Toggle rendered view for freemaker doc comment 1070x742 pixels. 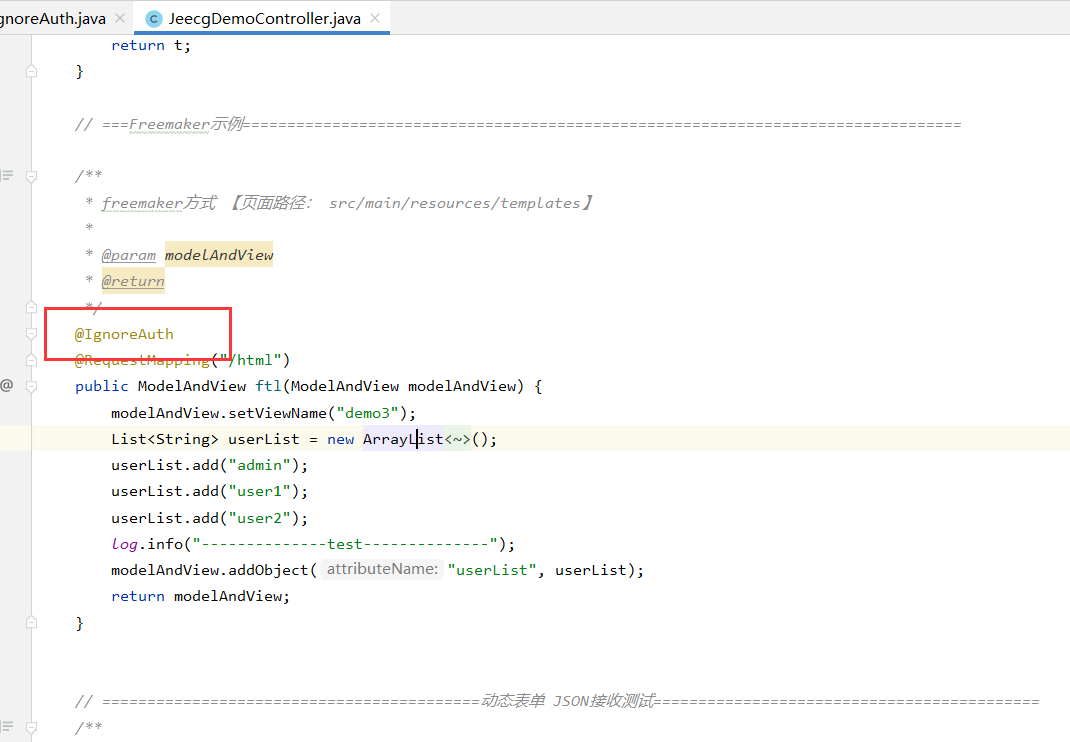pos(7,176)
